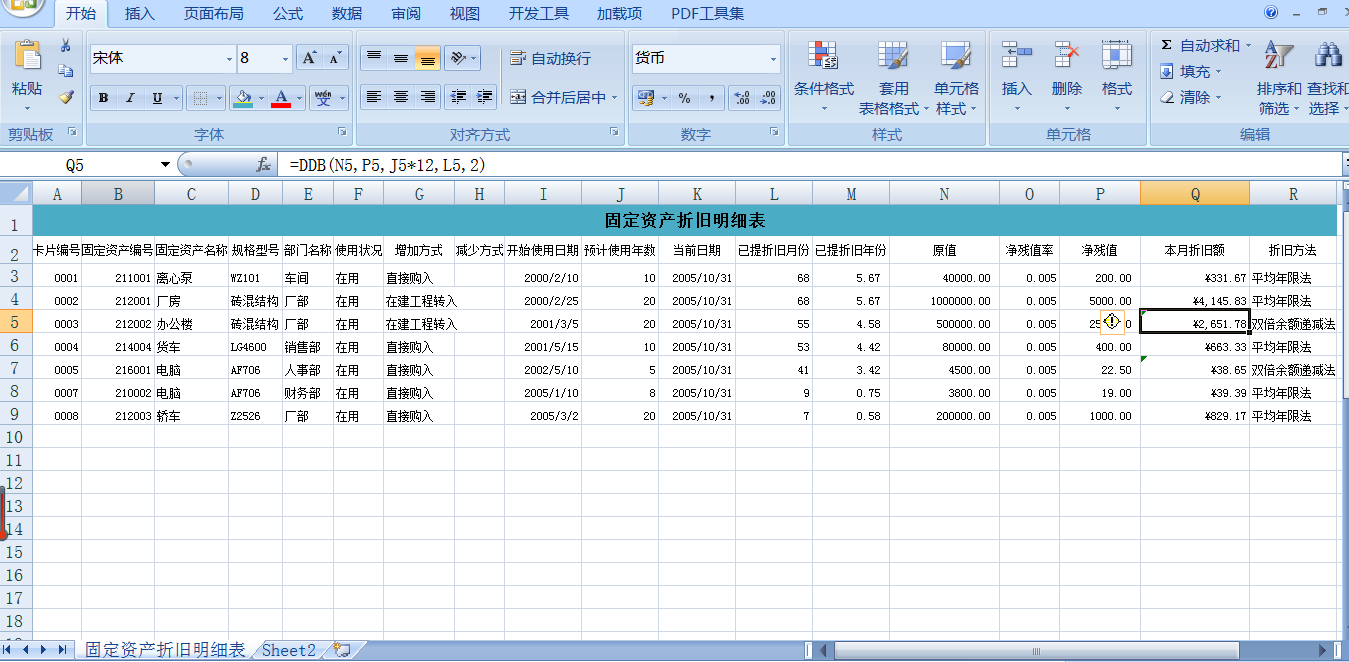The width and height of the screenshot is (1349, 662).
Task: Open the Sheet2 worksheet tab
Action: pyautogui.click(x=289, y=650)
